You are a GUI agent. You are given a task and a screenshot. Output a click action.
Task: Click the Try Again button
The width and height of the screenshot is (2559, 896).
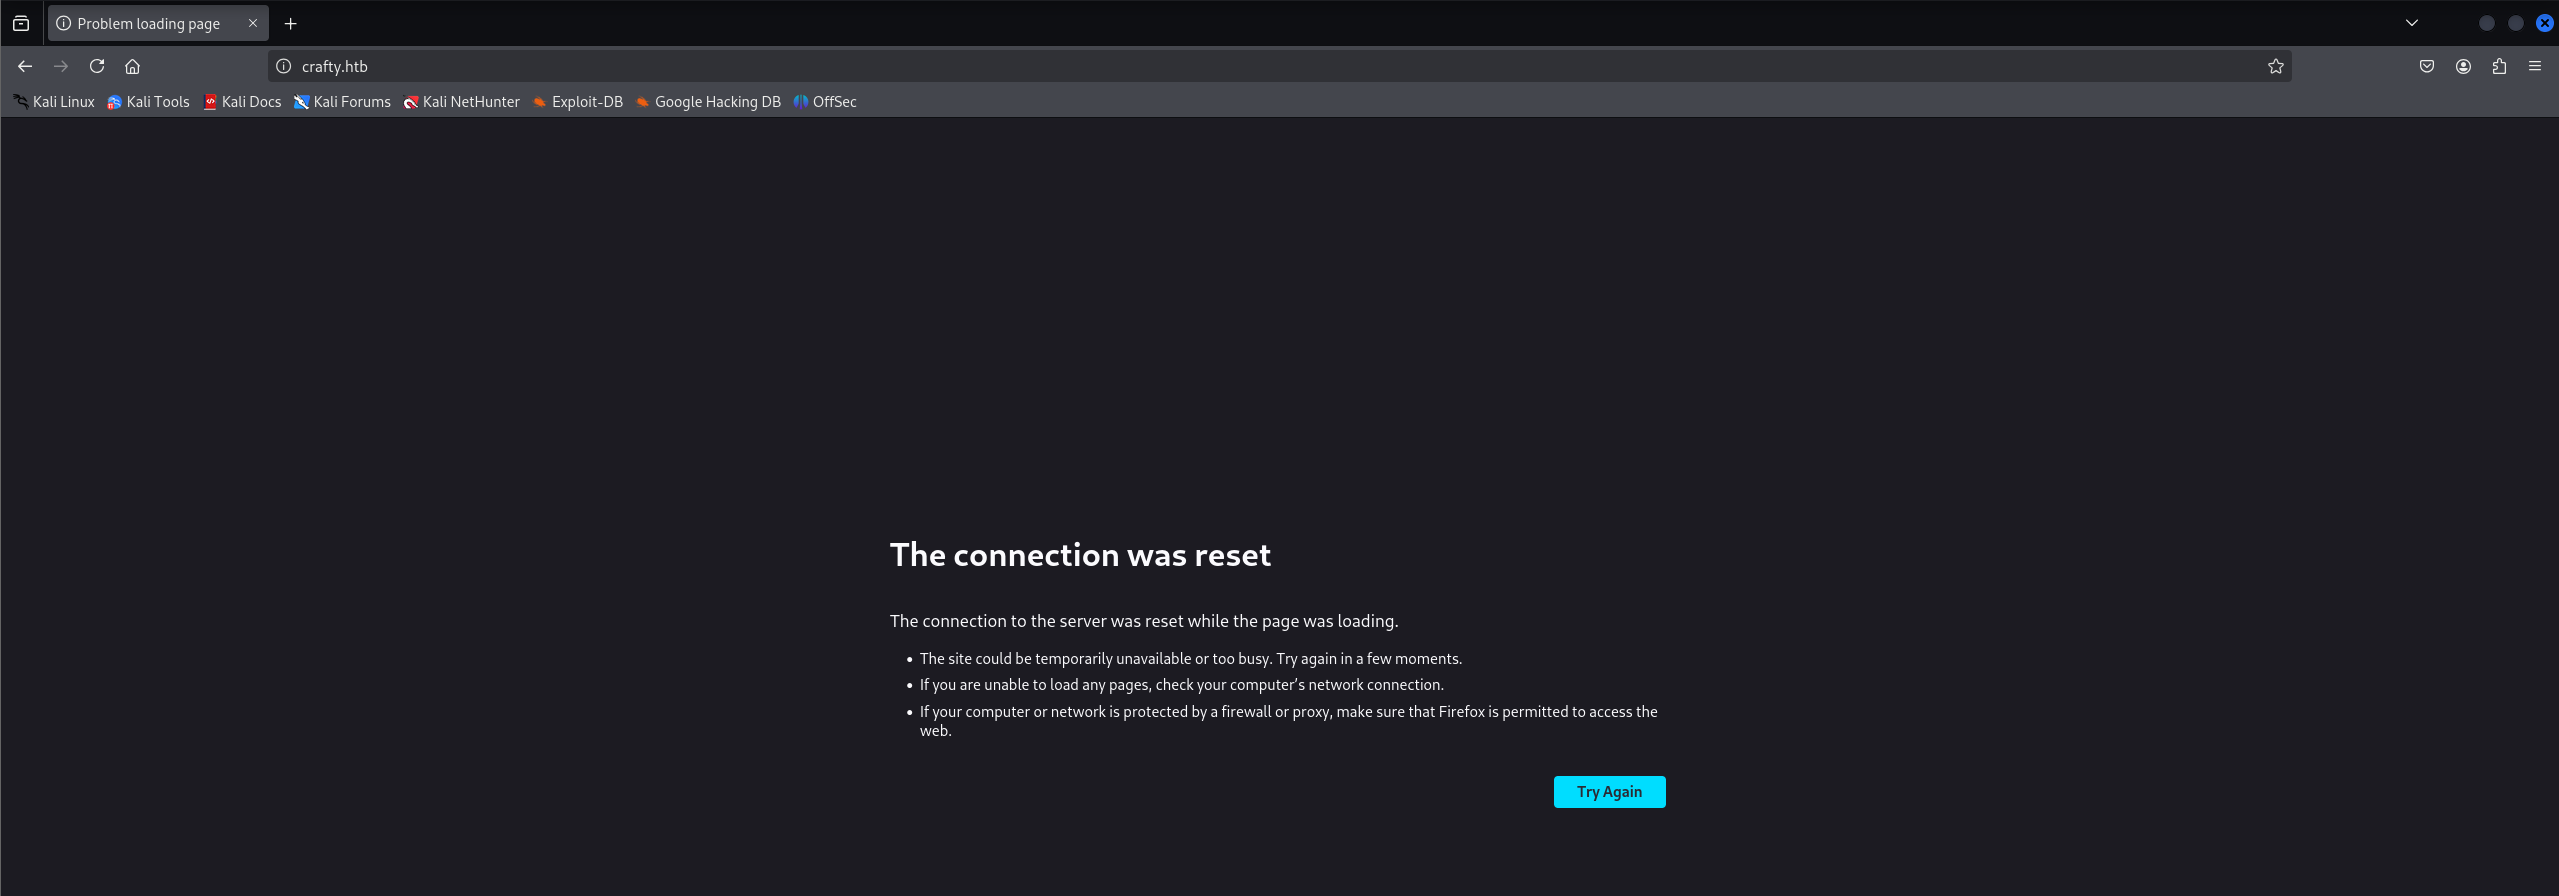pyautogui.click(x=1609, y=792)
